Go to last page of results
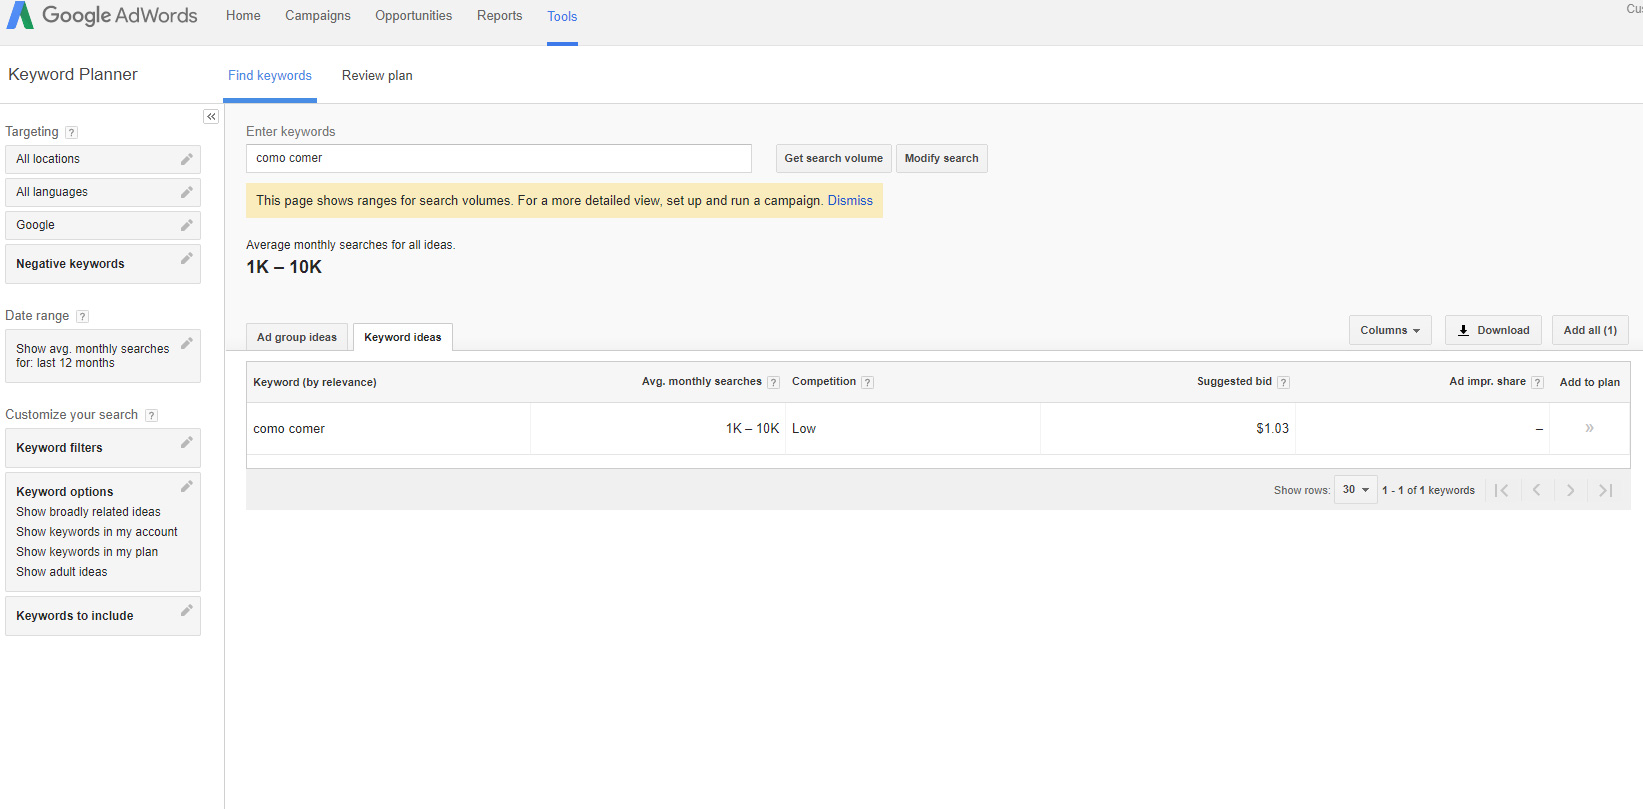This screenshot has height=809, width=1643. 1605,490
